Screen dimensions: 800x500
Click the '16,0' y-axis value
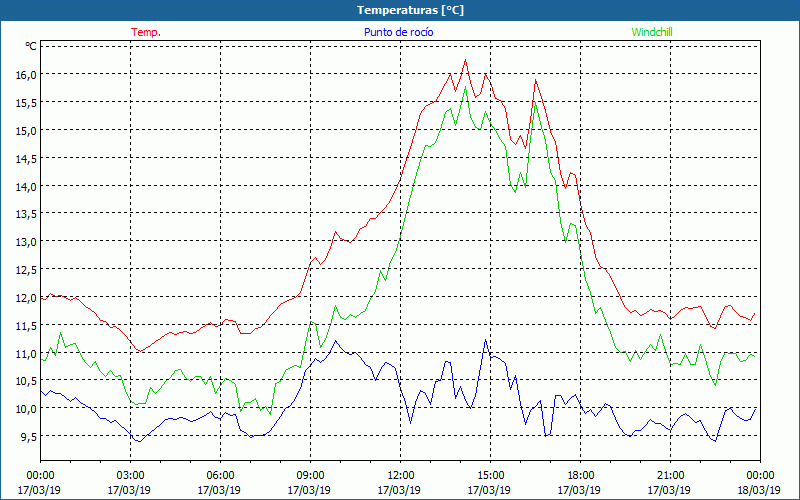26,75
